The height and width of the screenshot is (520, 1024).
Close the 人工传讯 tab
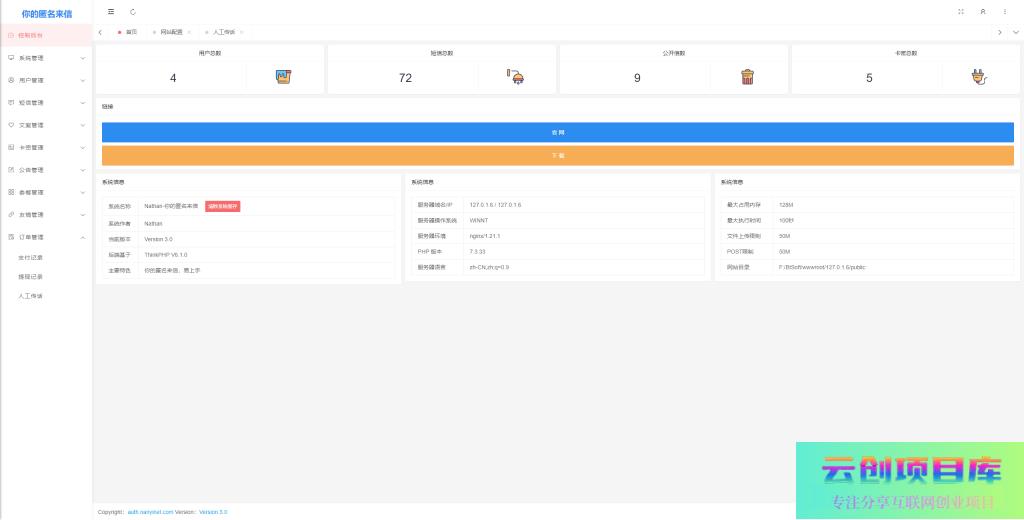pyautogui.click(x=241, y=32)
